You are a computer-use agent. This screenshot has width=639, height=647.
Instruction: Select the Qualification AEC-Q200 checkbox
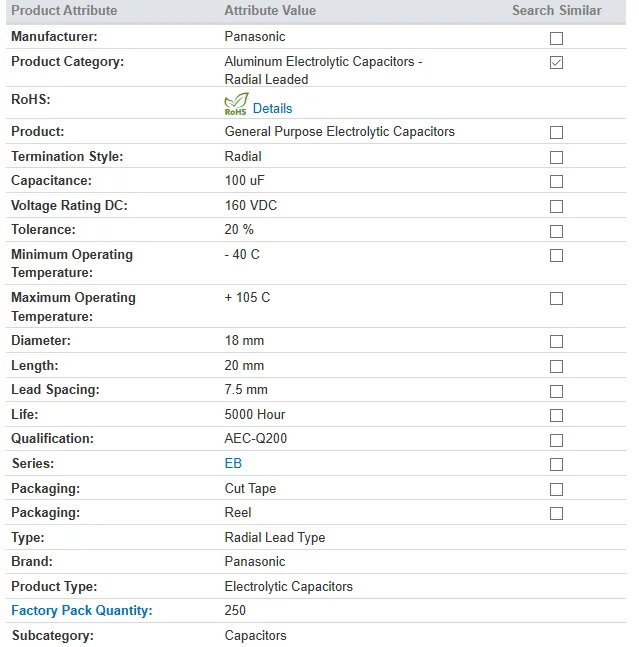556,440
